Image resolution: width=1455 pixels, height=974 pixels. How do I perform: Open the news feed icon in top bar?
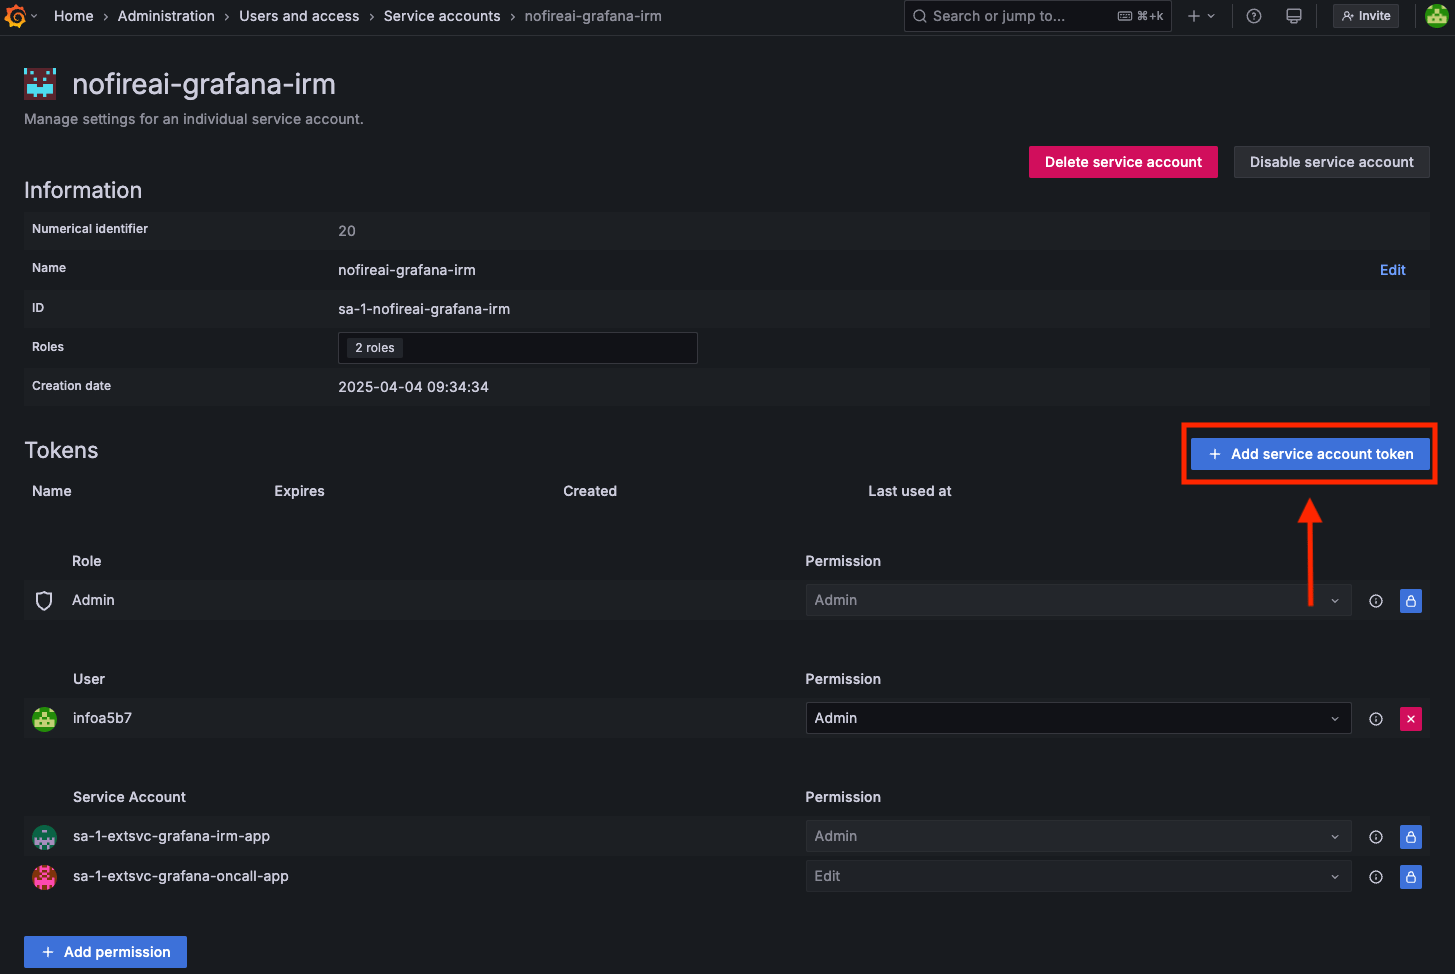coord(1294,16)
